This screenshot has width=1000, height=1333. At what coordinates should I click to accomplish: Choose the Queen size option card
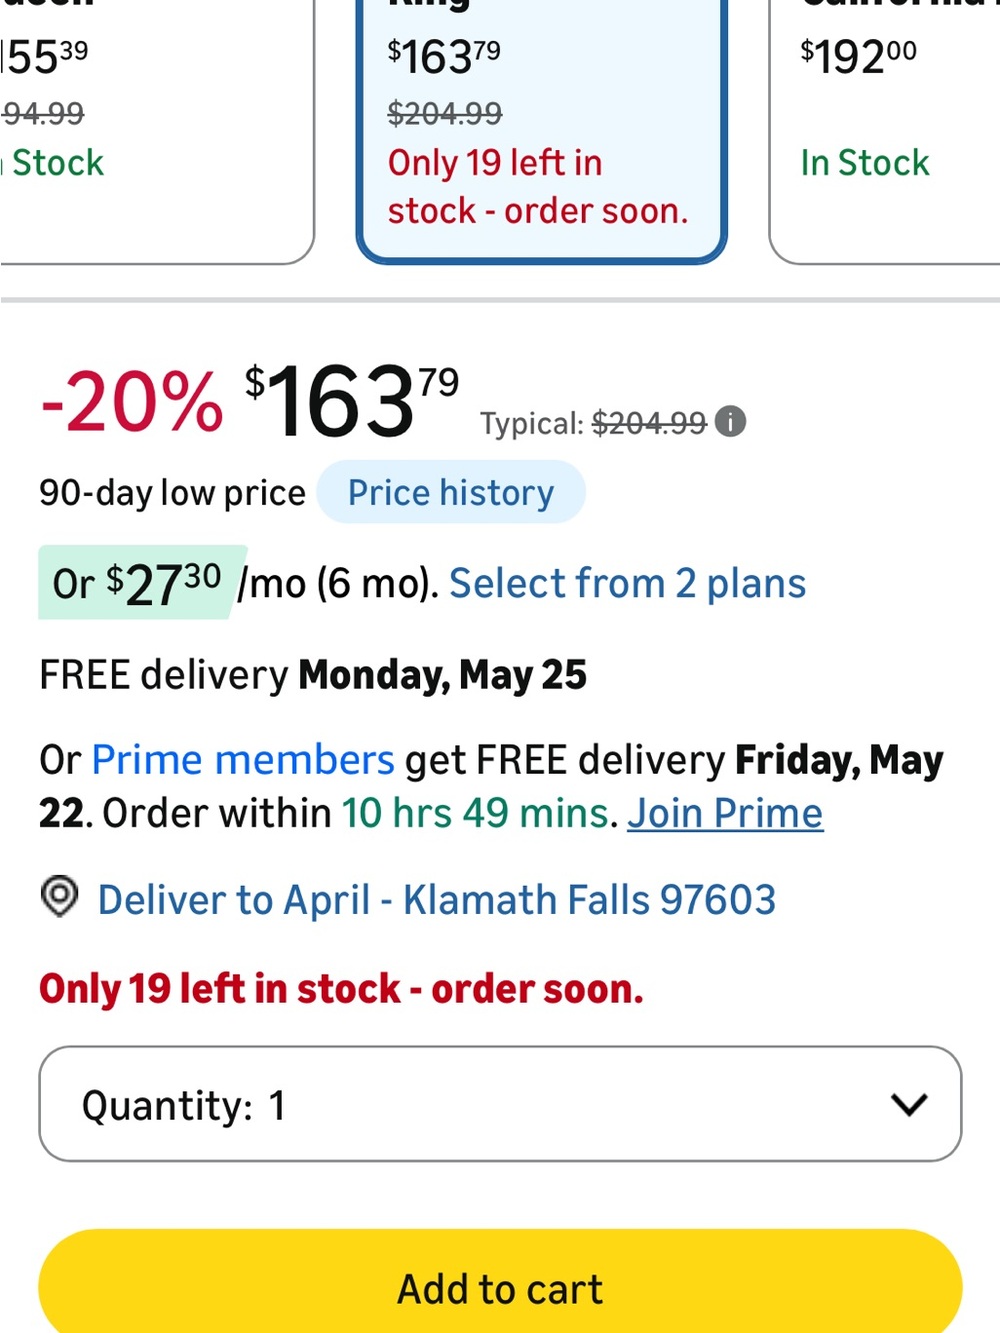click(x=155, y=130)
